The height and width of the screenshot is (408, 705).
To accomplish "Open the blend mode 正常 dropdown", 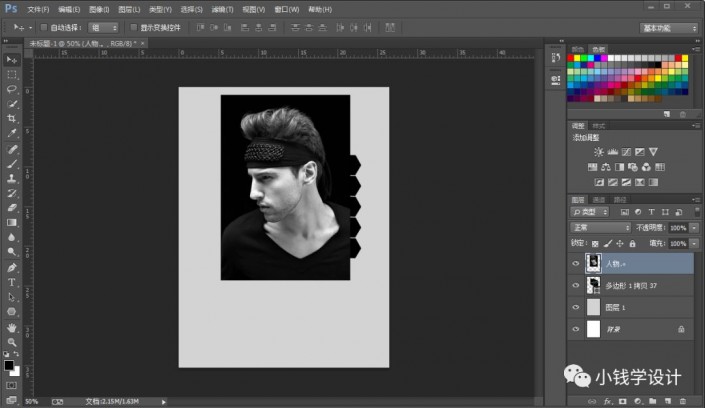I will point(600,228).
